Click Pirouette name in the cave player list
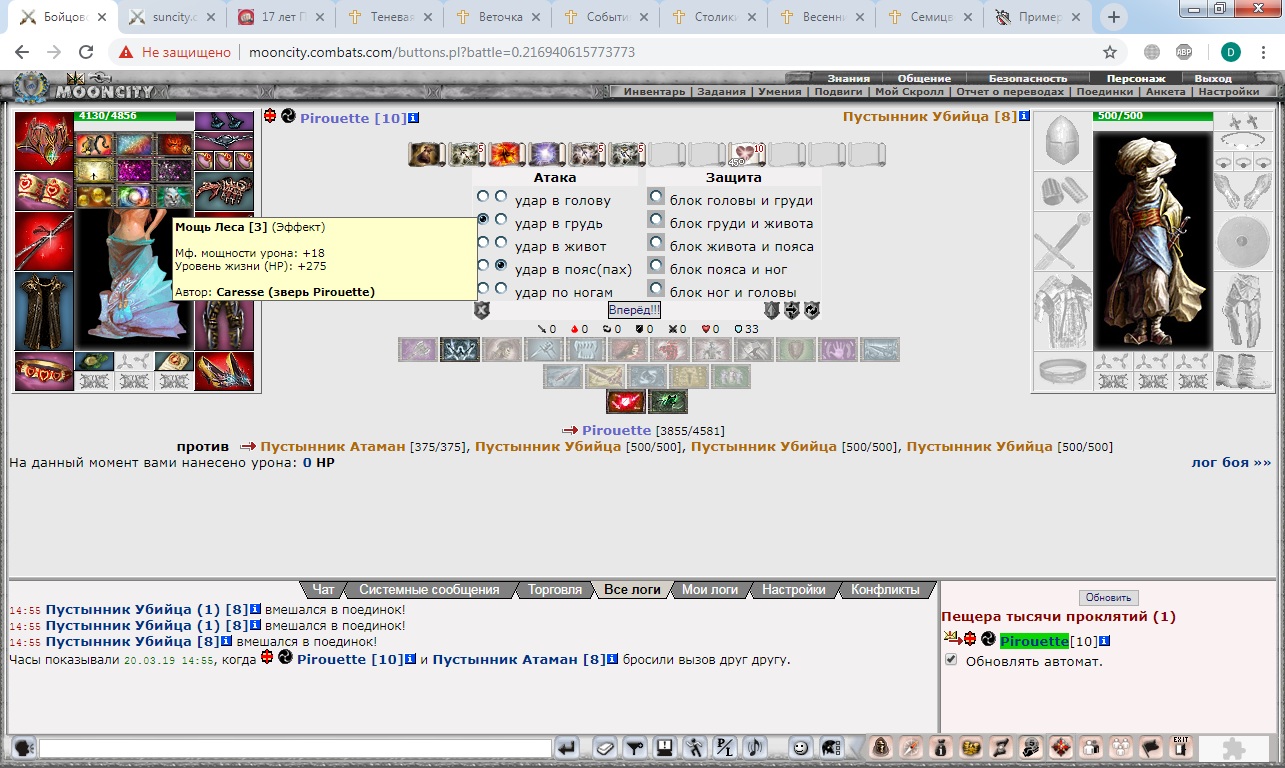 [1034, 640]
